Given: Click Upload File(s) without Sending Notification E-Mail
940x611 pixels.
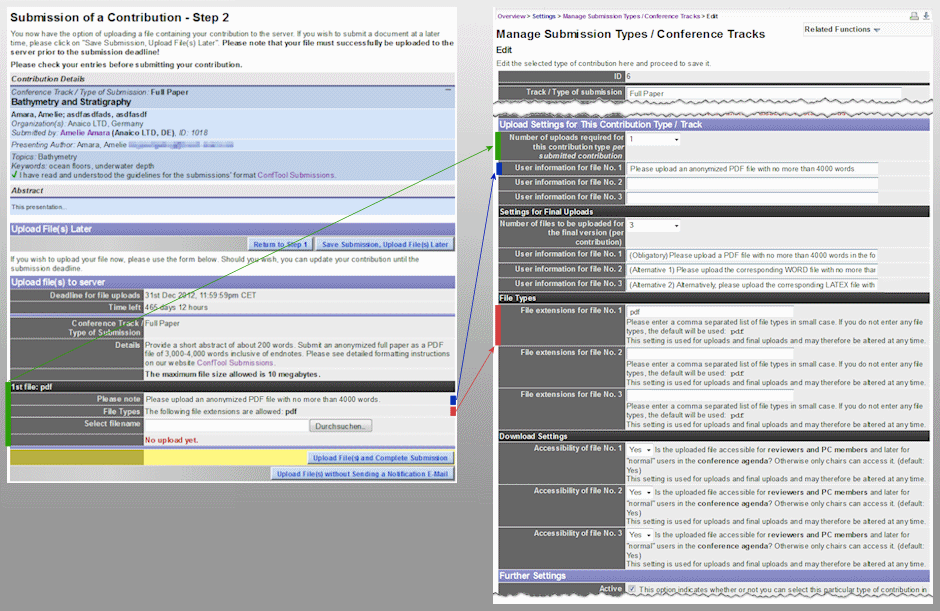Looking at the screenshot, I should point(362,474).
